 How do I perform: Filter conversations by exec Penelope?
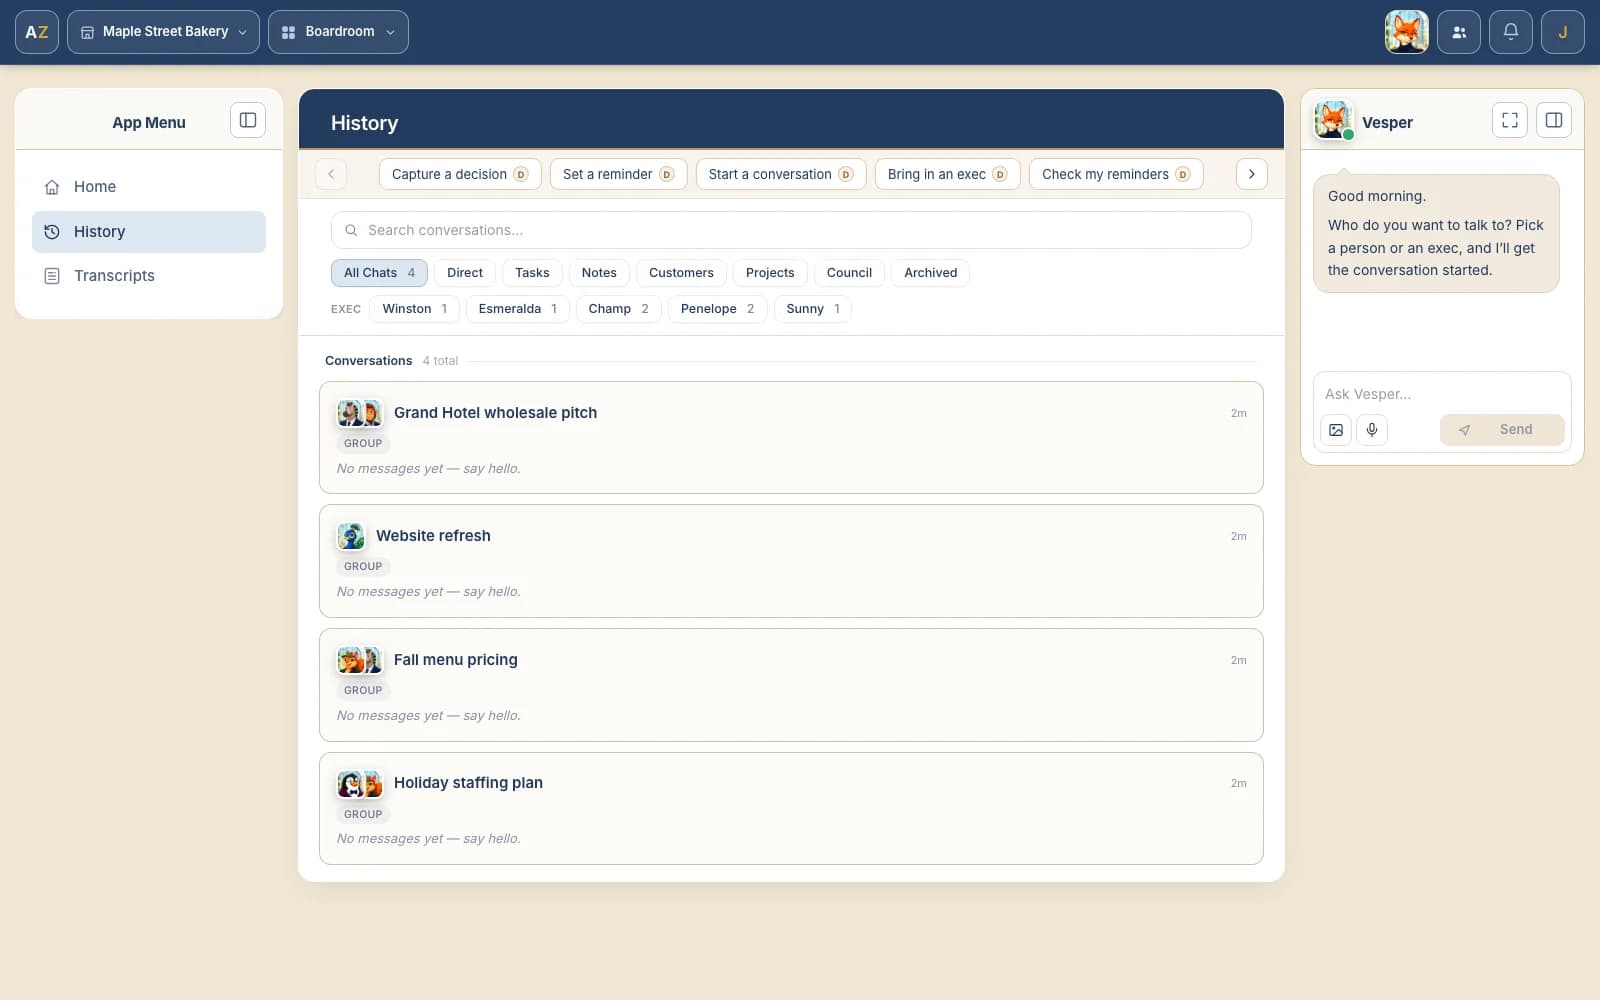717,309
